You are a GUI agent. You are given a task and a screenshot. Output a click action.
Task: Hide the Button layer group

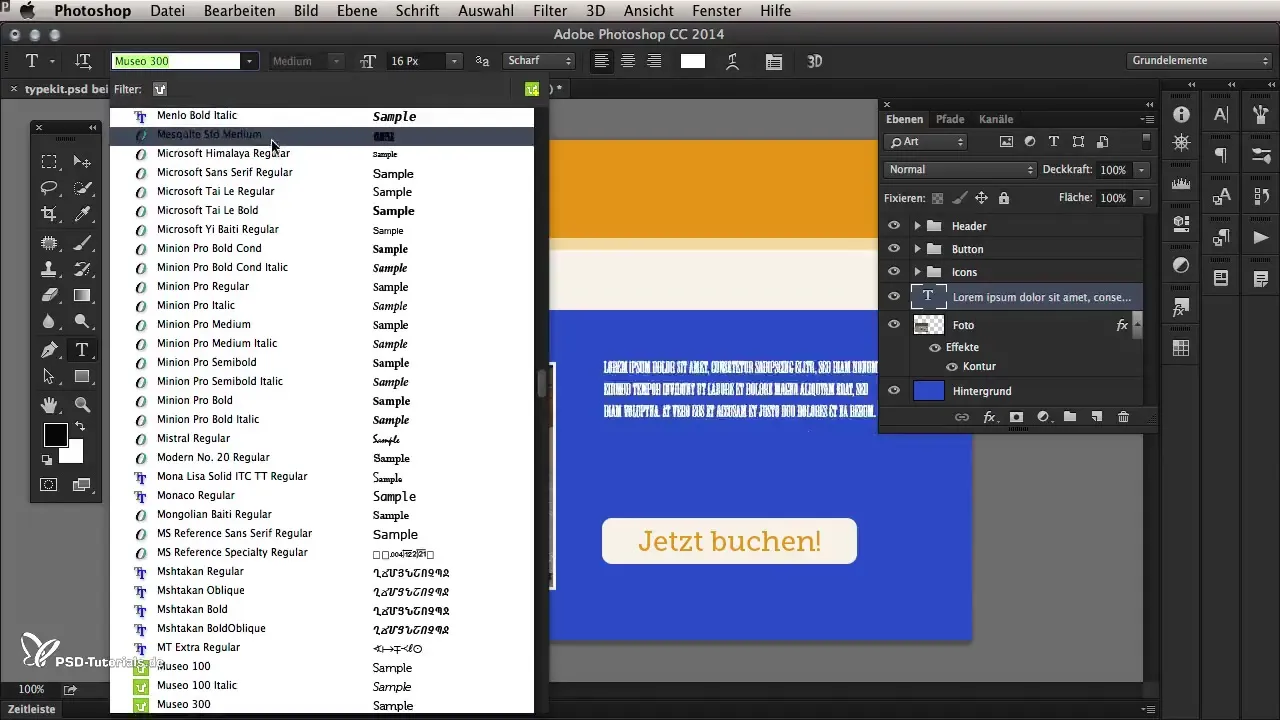(894, 249)
